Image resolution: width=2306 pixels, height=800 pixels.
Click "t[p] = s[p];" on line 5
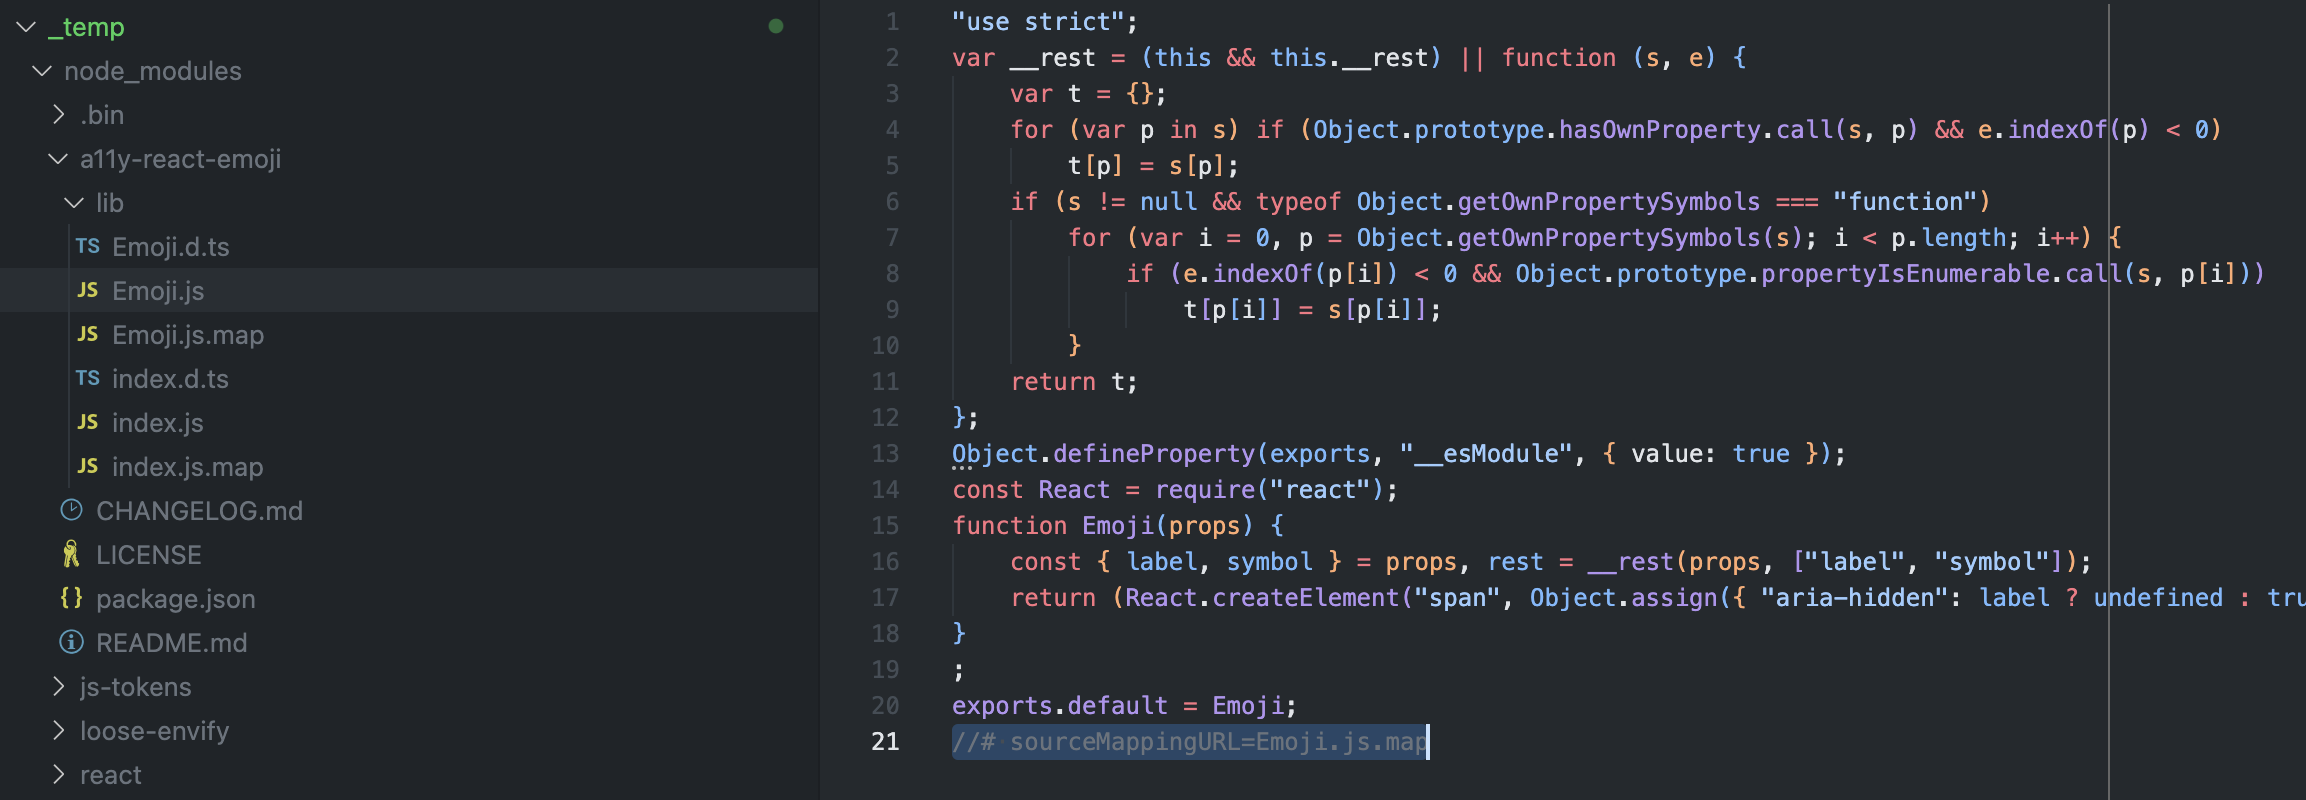(1154, 166)
